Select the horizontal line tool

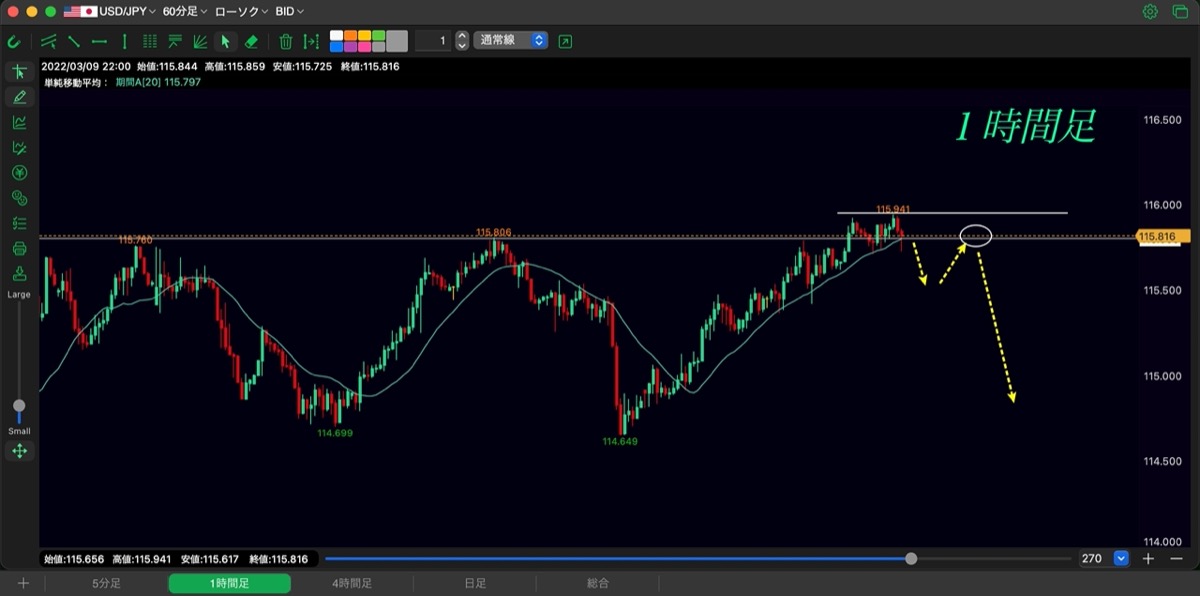99,41
